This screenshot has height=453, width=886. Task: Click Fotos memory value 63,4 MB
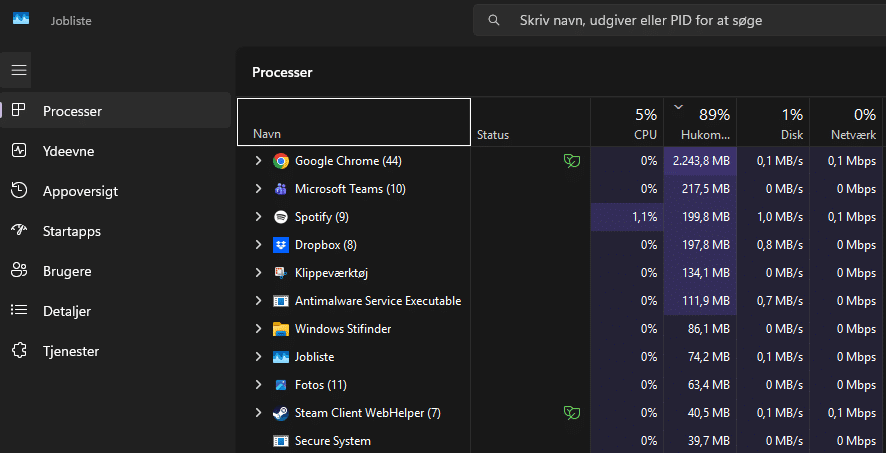tap(709, 385)
